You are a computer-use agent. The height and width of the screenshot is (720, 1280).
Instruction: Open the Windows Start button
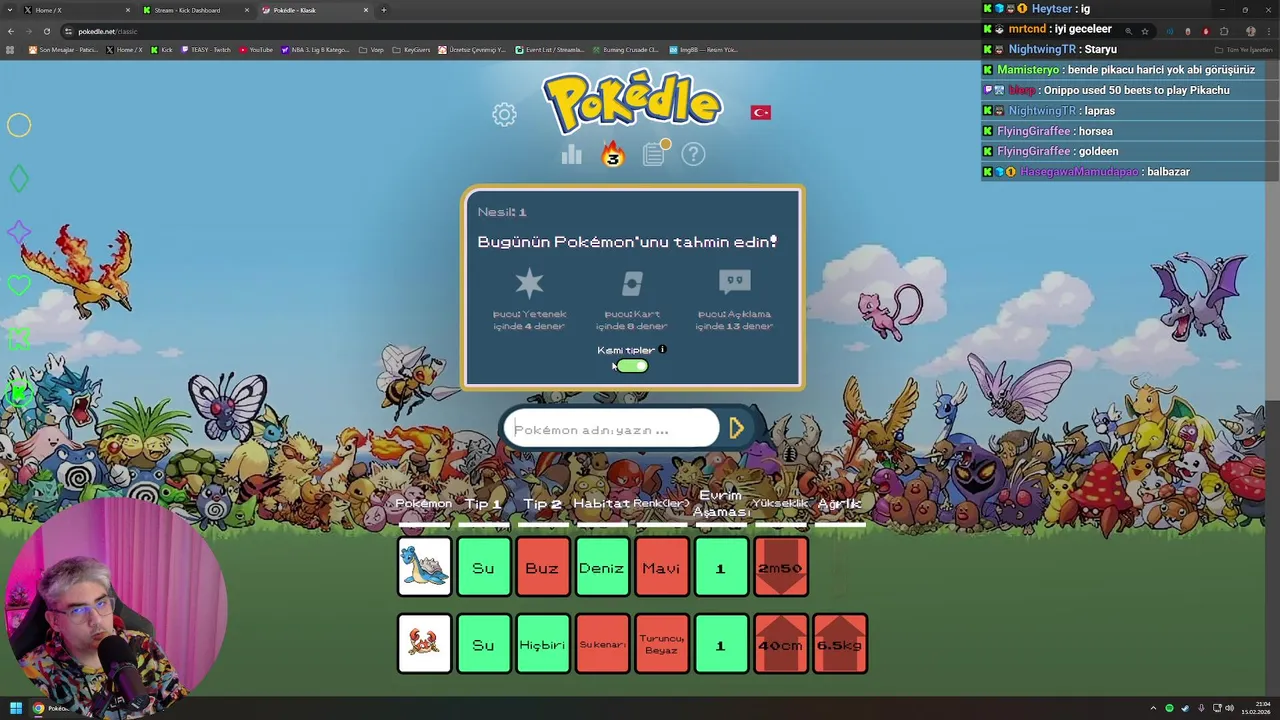click(x=16, y=708)
